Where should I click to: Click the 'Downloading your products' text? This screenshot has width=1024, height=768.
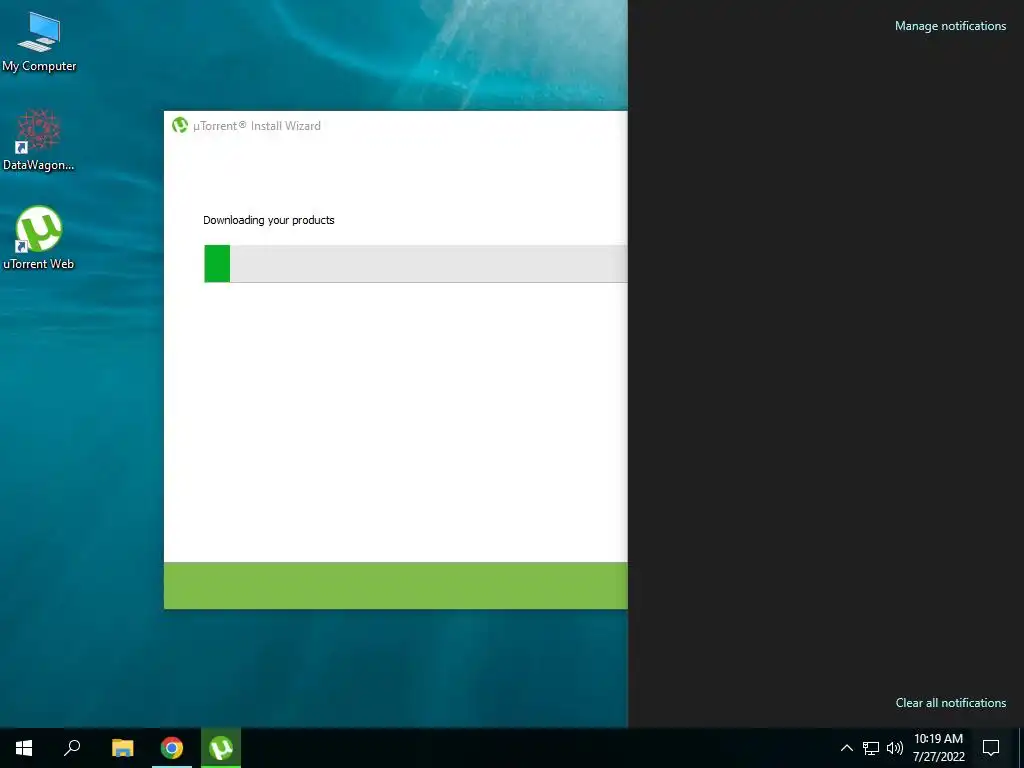click(268, 220)
